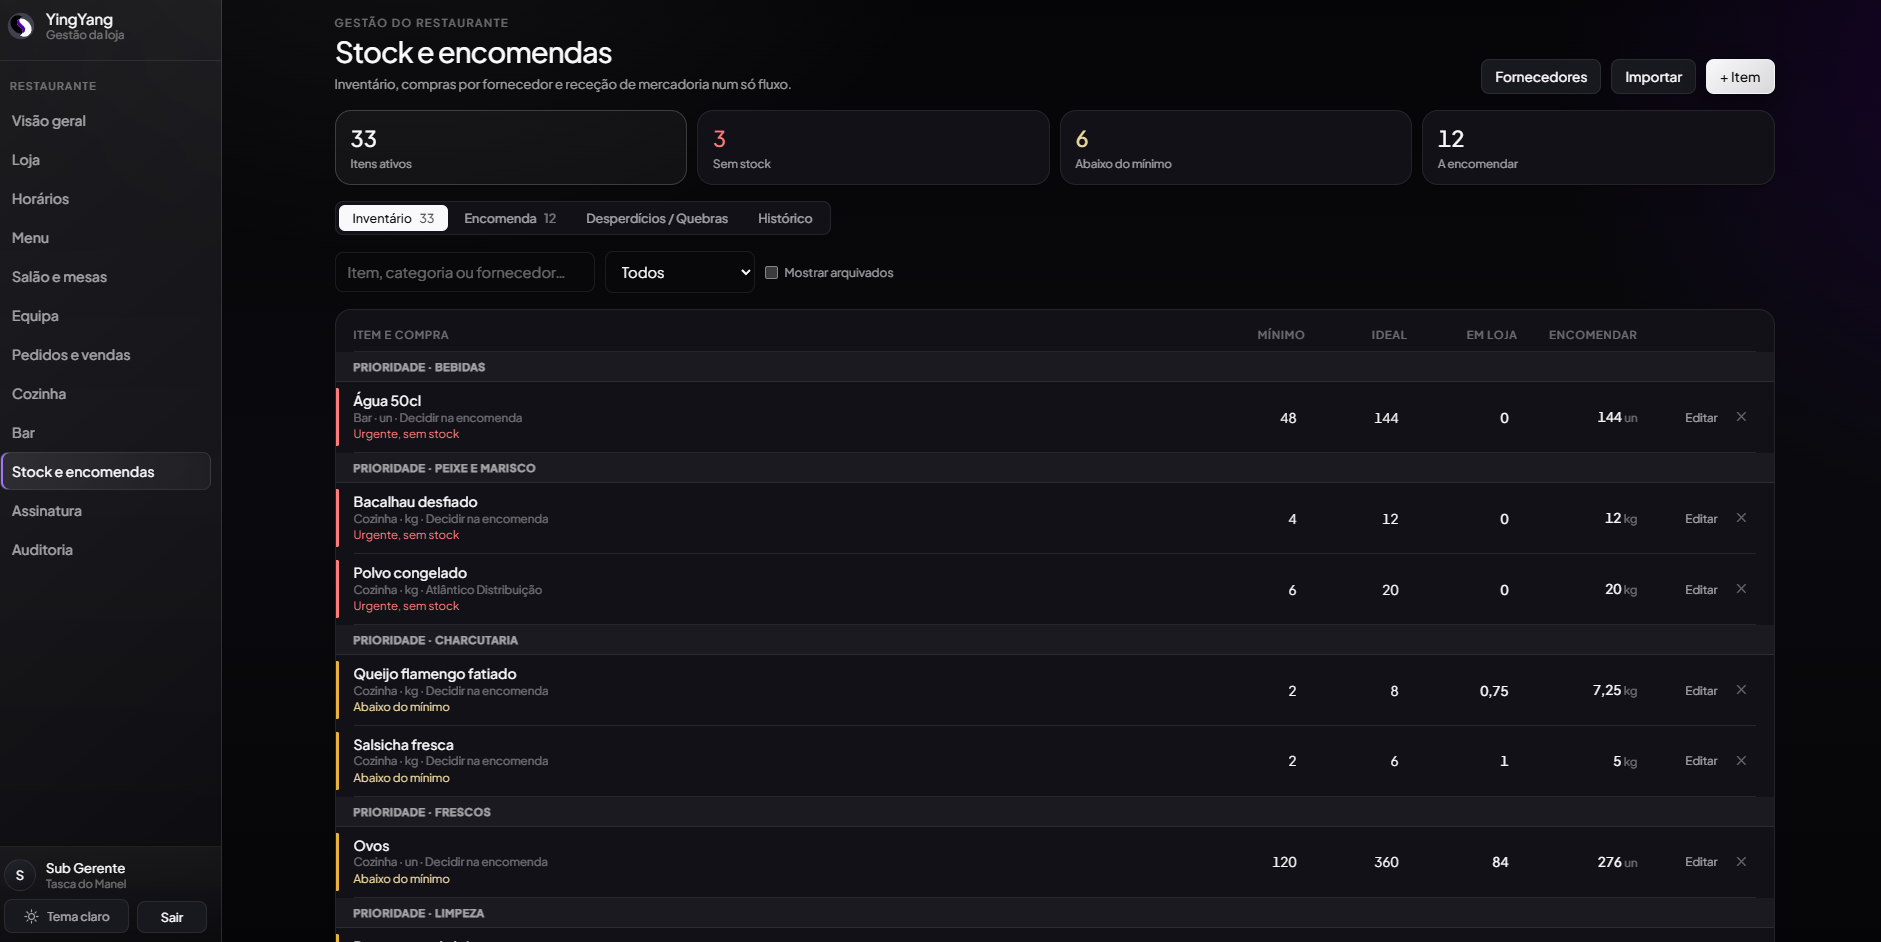Click Editar on Queijo flamengo fatiado
The image size is (1881, 942).
pyautogui.click(x=1701, y=691)
